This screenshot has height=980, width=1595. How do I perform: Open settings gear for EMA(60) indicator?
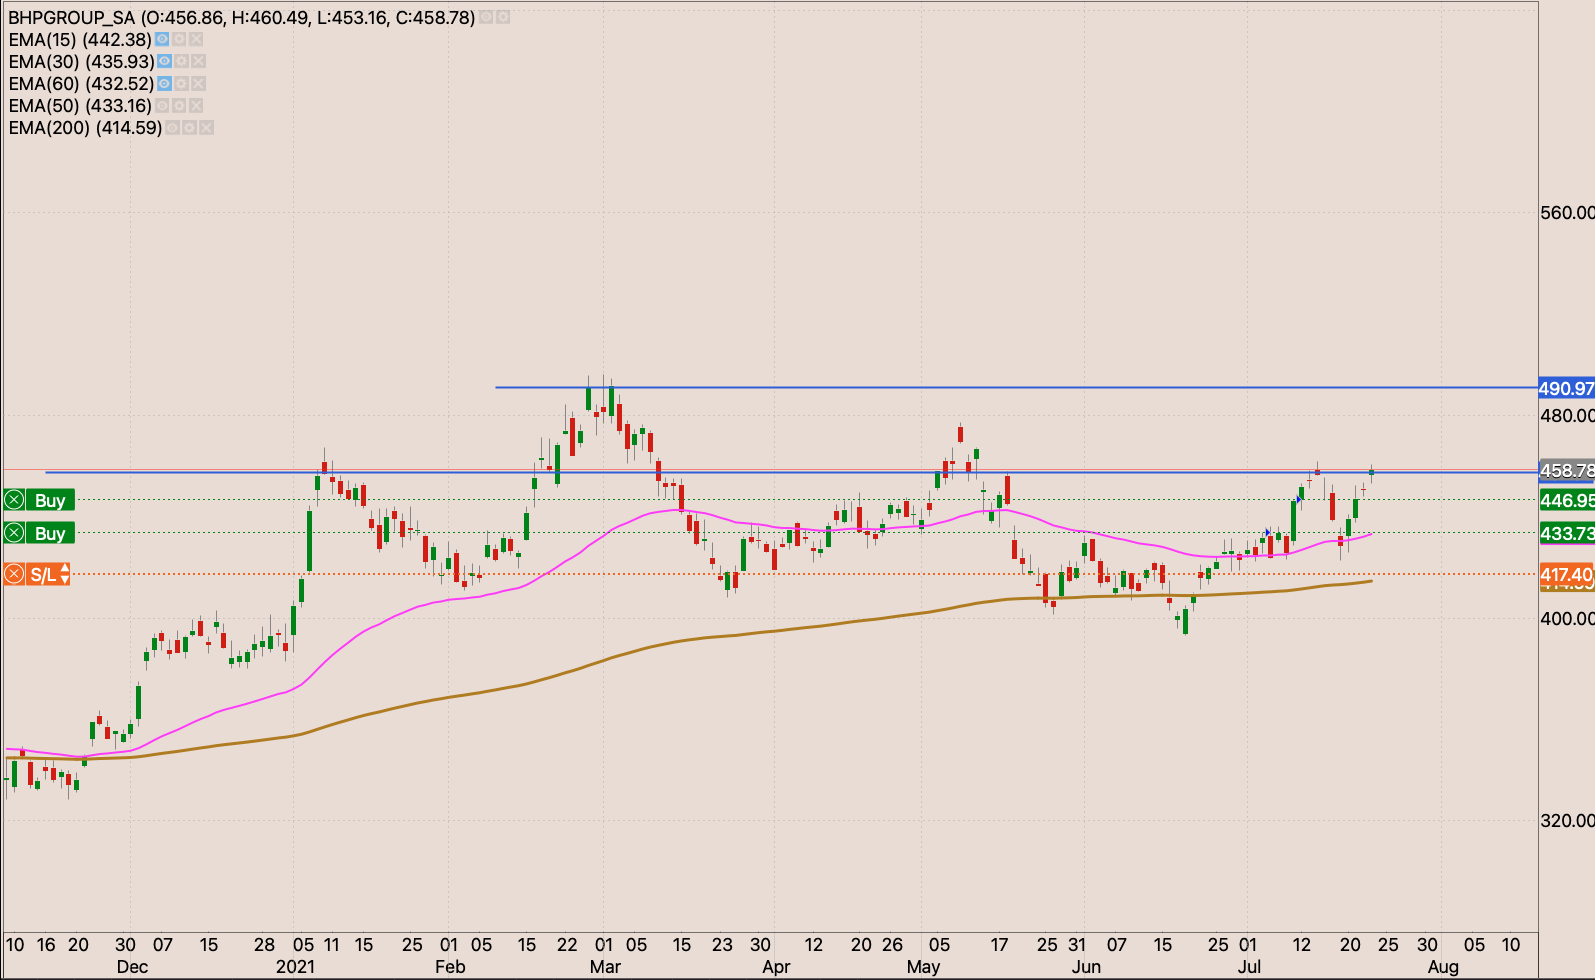[x=181, y=84]
